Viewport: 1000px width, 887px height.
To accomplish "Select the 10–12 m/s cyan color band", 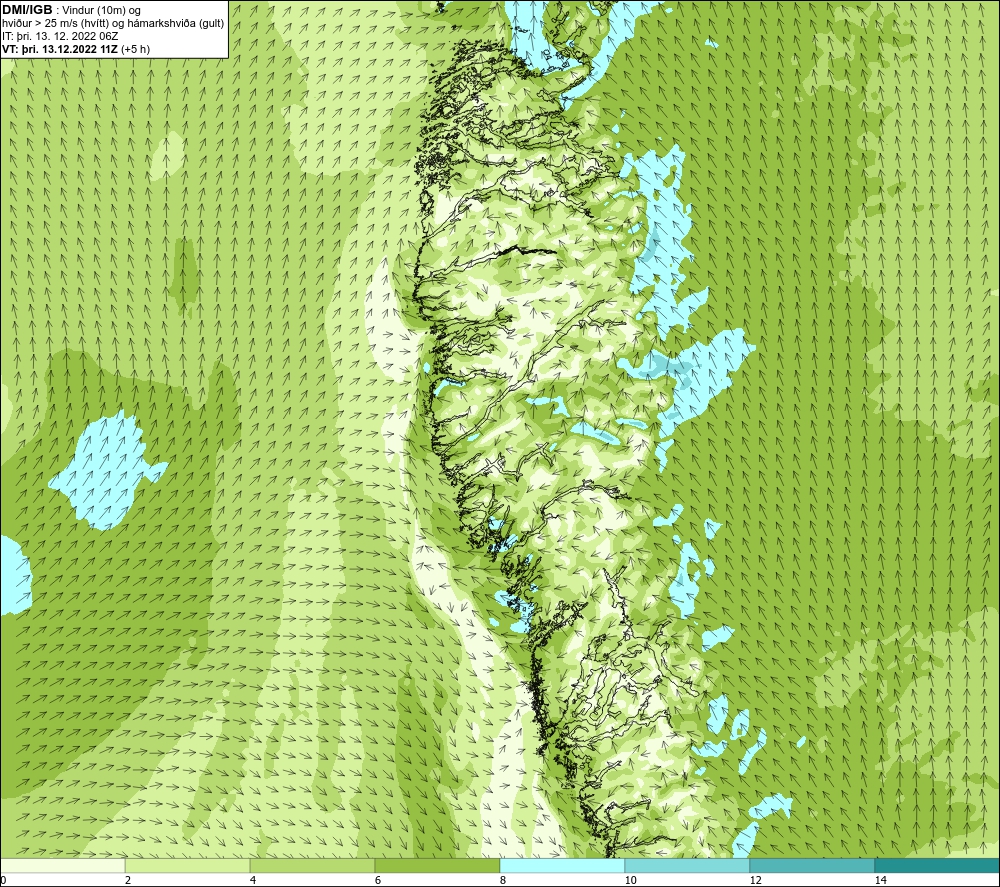I will point(688,865).
